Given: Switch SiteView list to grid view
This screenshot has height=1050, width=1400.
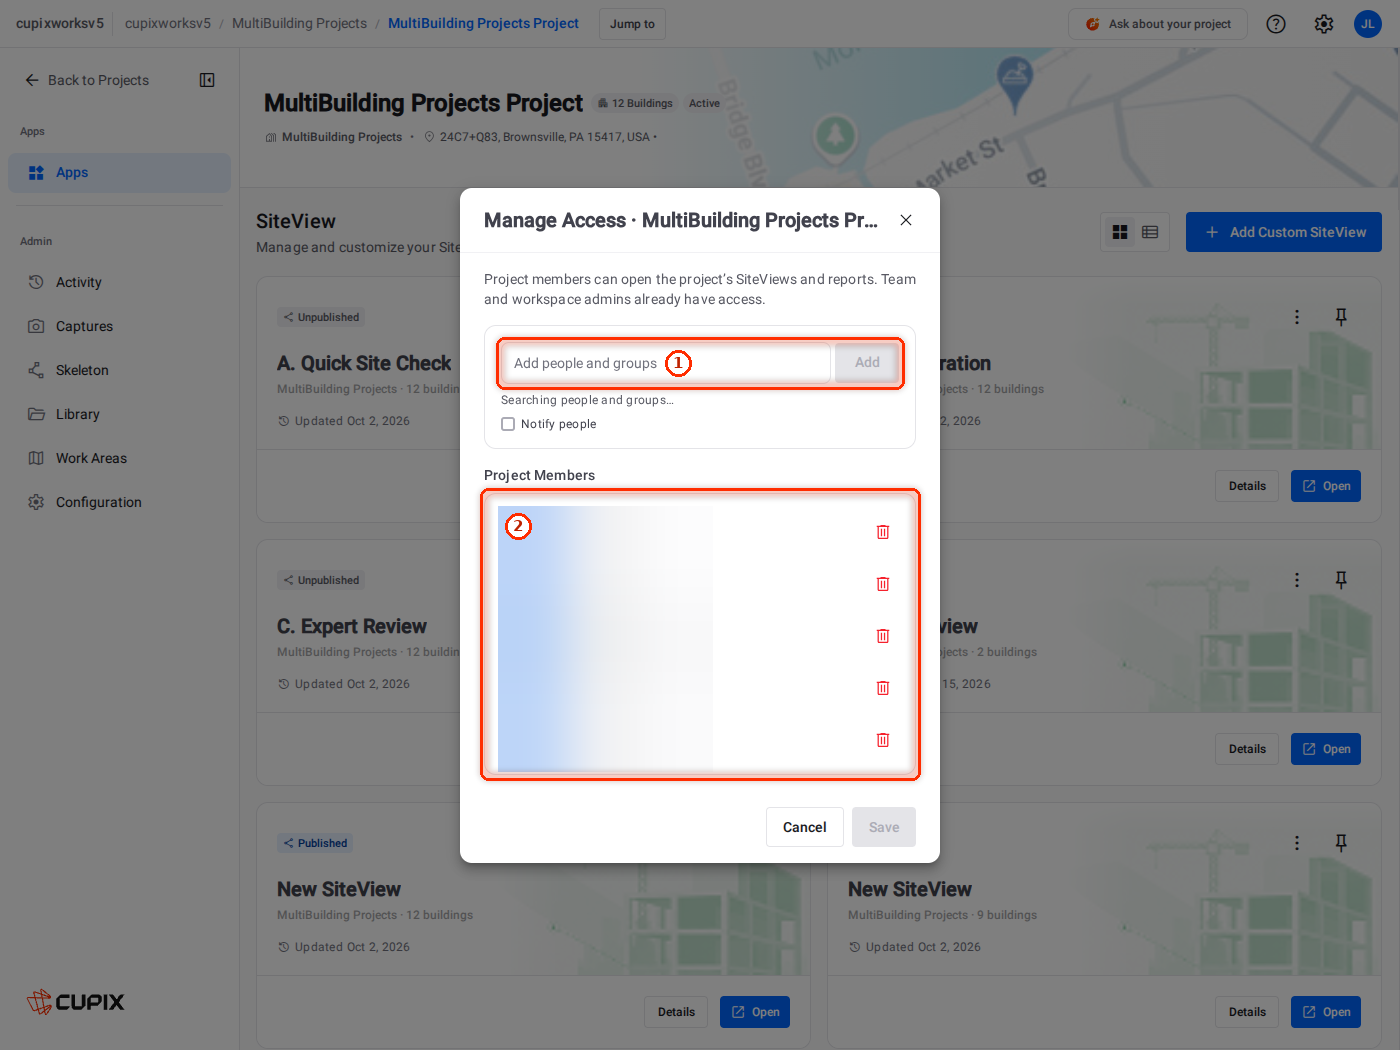Looking at the screenshot, I should click(1120, 232).
